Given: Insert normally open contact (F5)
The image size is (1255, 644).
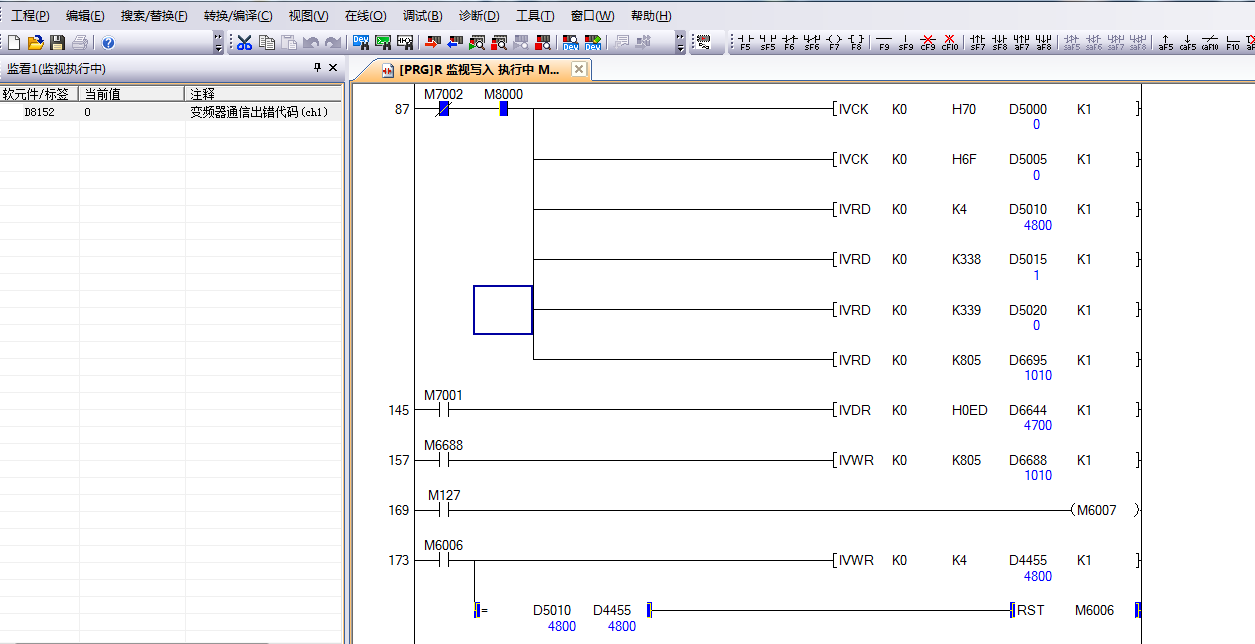Looking at the screenshot, I should pyautogui.click(x=745, y=43).
